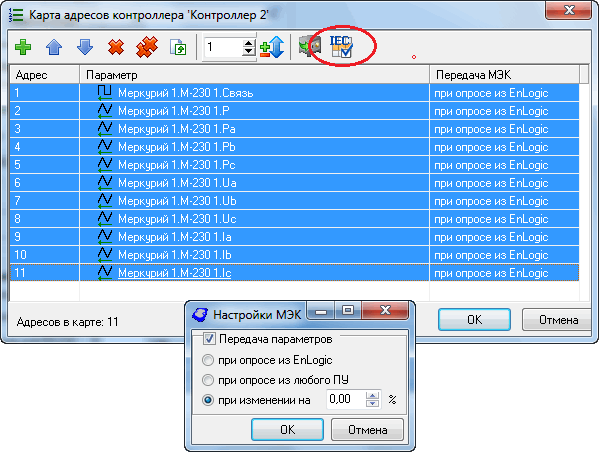Click the green plus add address icon
599x453 pixels.
(x=23, y=47)
